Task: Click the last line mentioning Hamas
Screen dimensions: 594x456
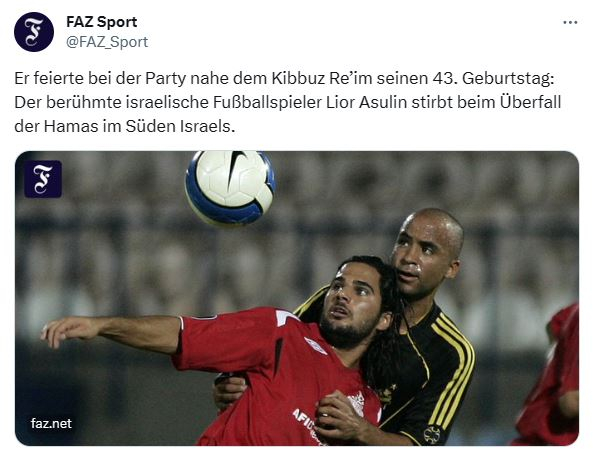Action: click(x=125, y=126)
